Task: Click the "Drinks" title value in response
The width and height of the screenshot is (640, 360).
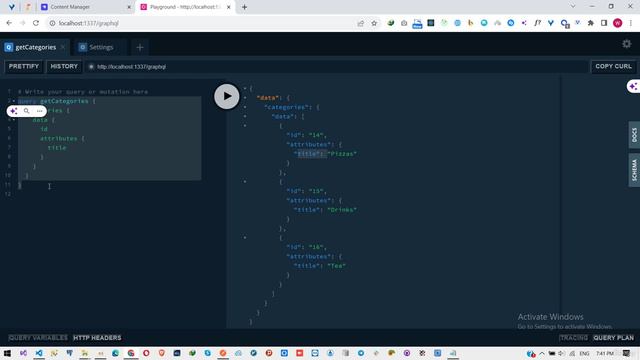Action: pos(342,210)
